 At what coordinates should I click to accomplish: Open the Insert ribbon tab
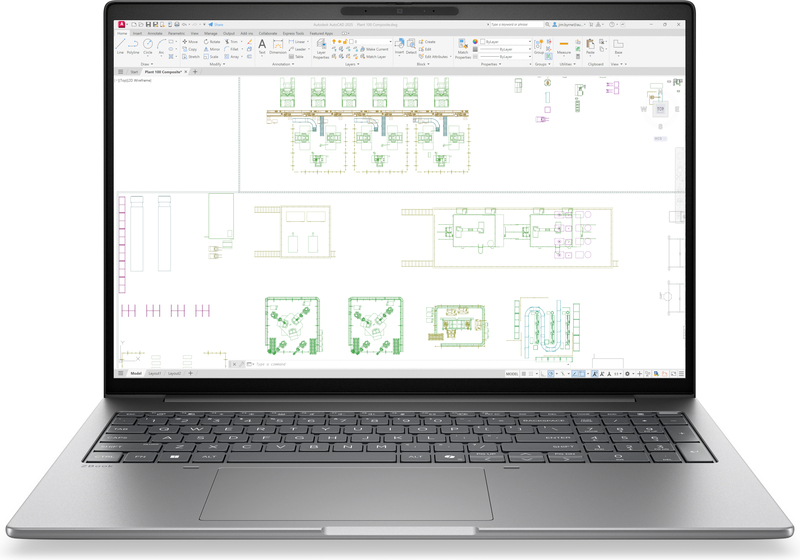pyautogui.click(x=137, y=34)
